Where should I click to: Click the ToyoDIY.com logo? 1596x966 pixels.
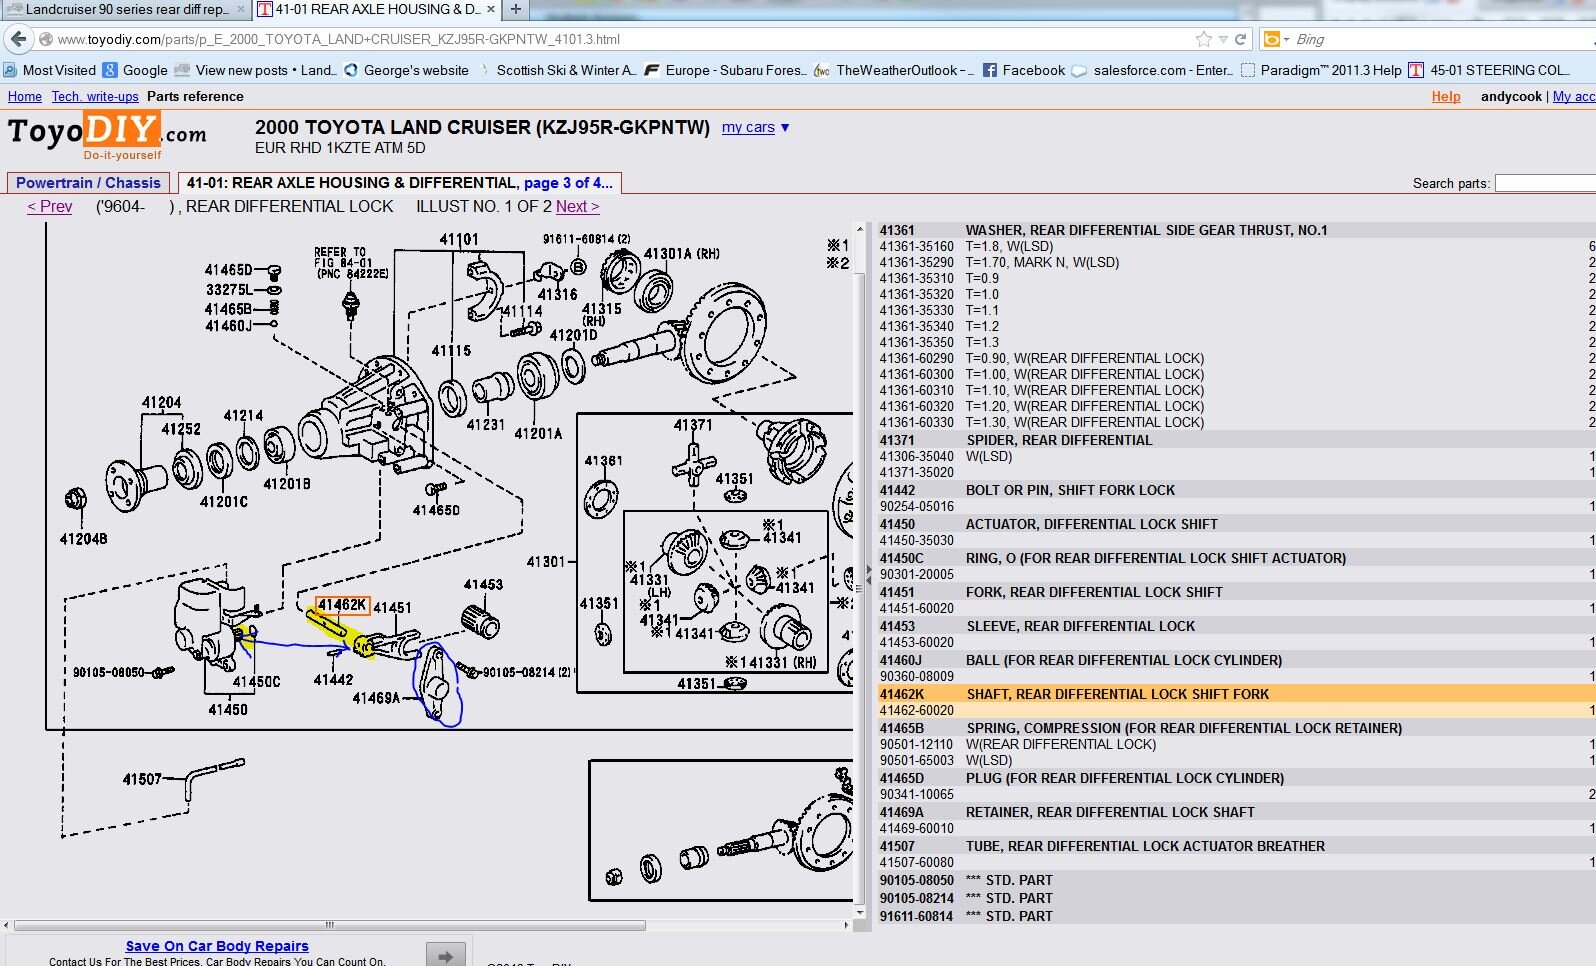pyautogui.click(x=107, y=135)
